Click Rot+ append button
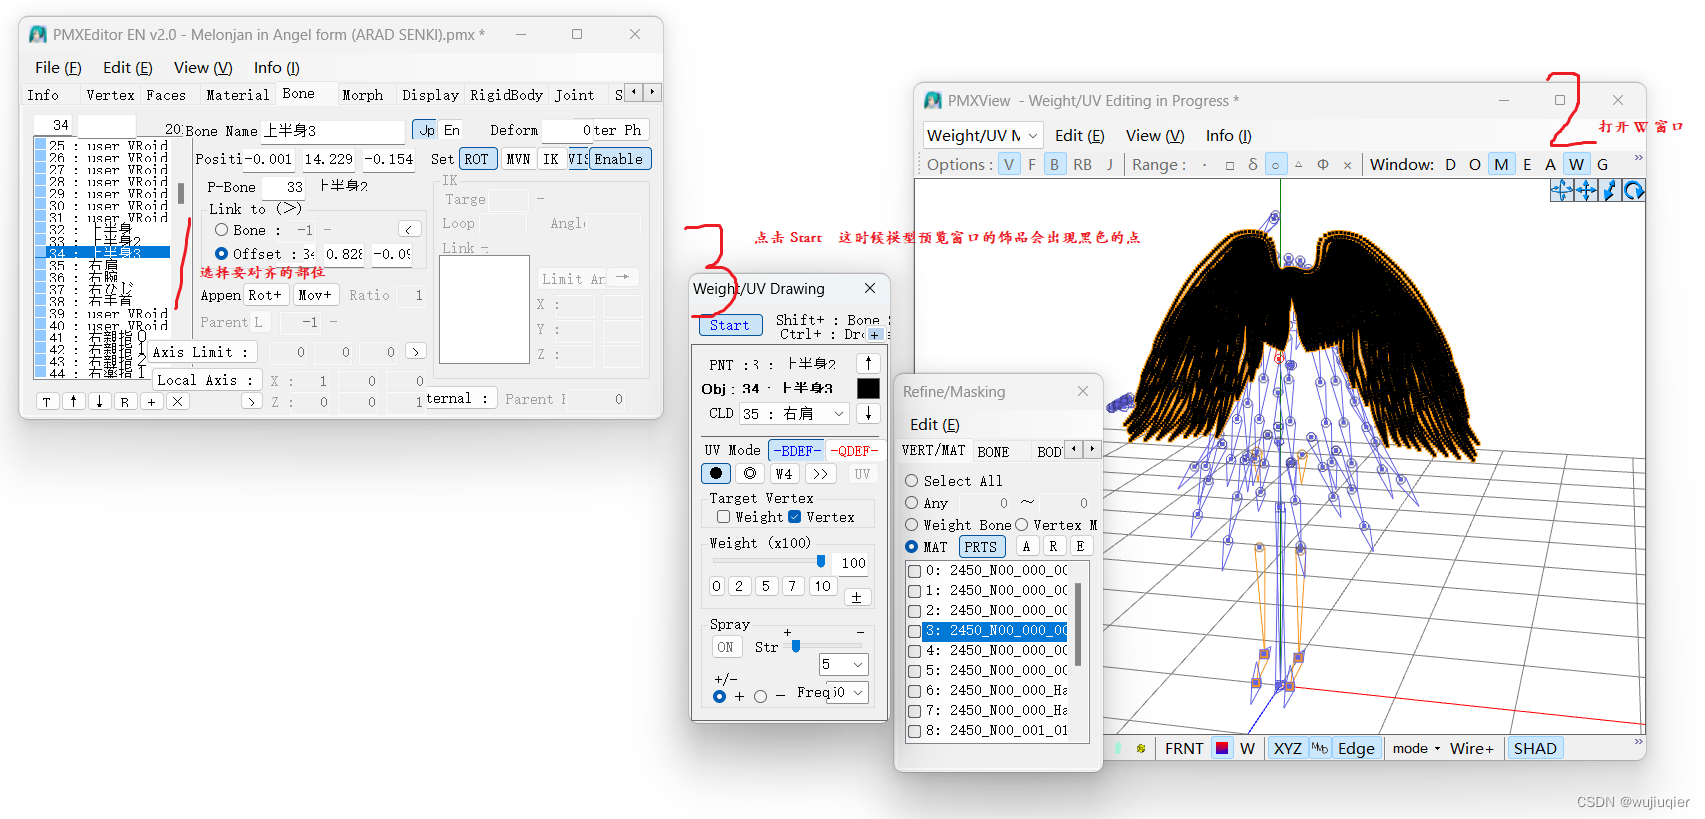Image resolution: width=1705 pixels, height=819 pixels. 265,295
